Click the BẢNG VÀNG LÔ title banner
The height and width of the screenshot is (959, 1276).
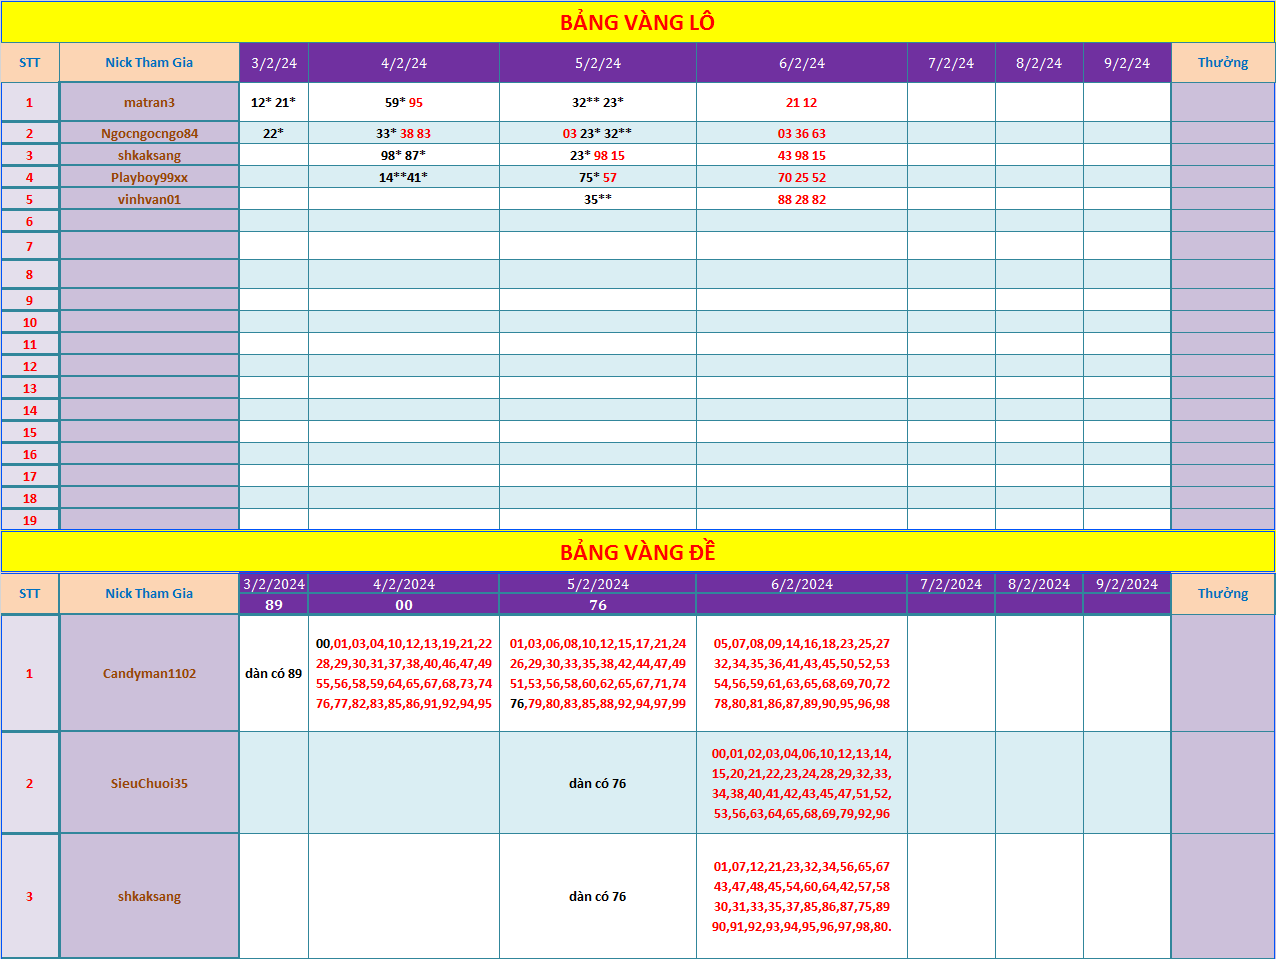[637, 22]
